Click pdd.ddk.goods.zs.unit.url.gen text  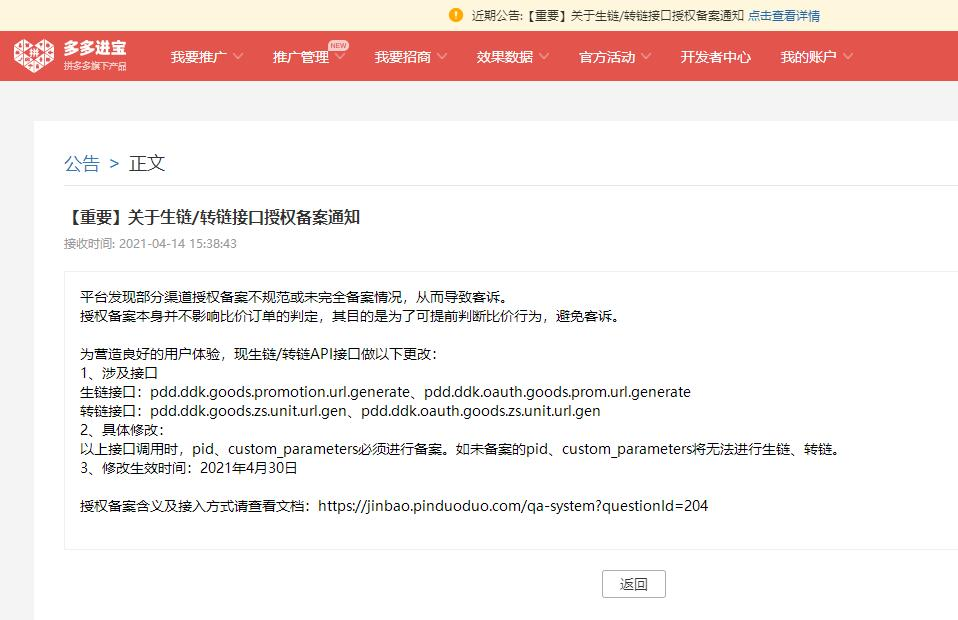tap(249, 410)
